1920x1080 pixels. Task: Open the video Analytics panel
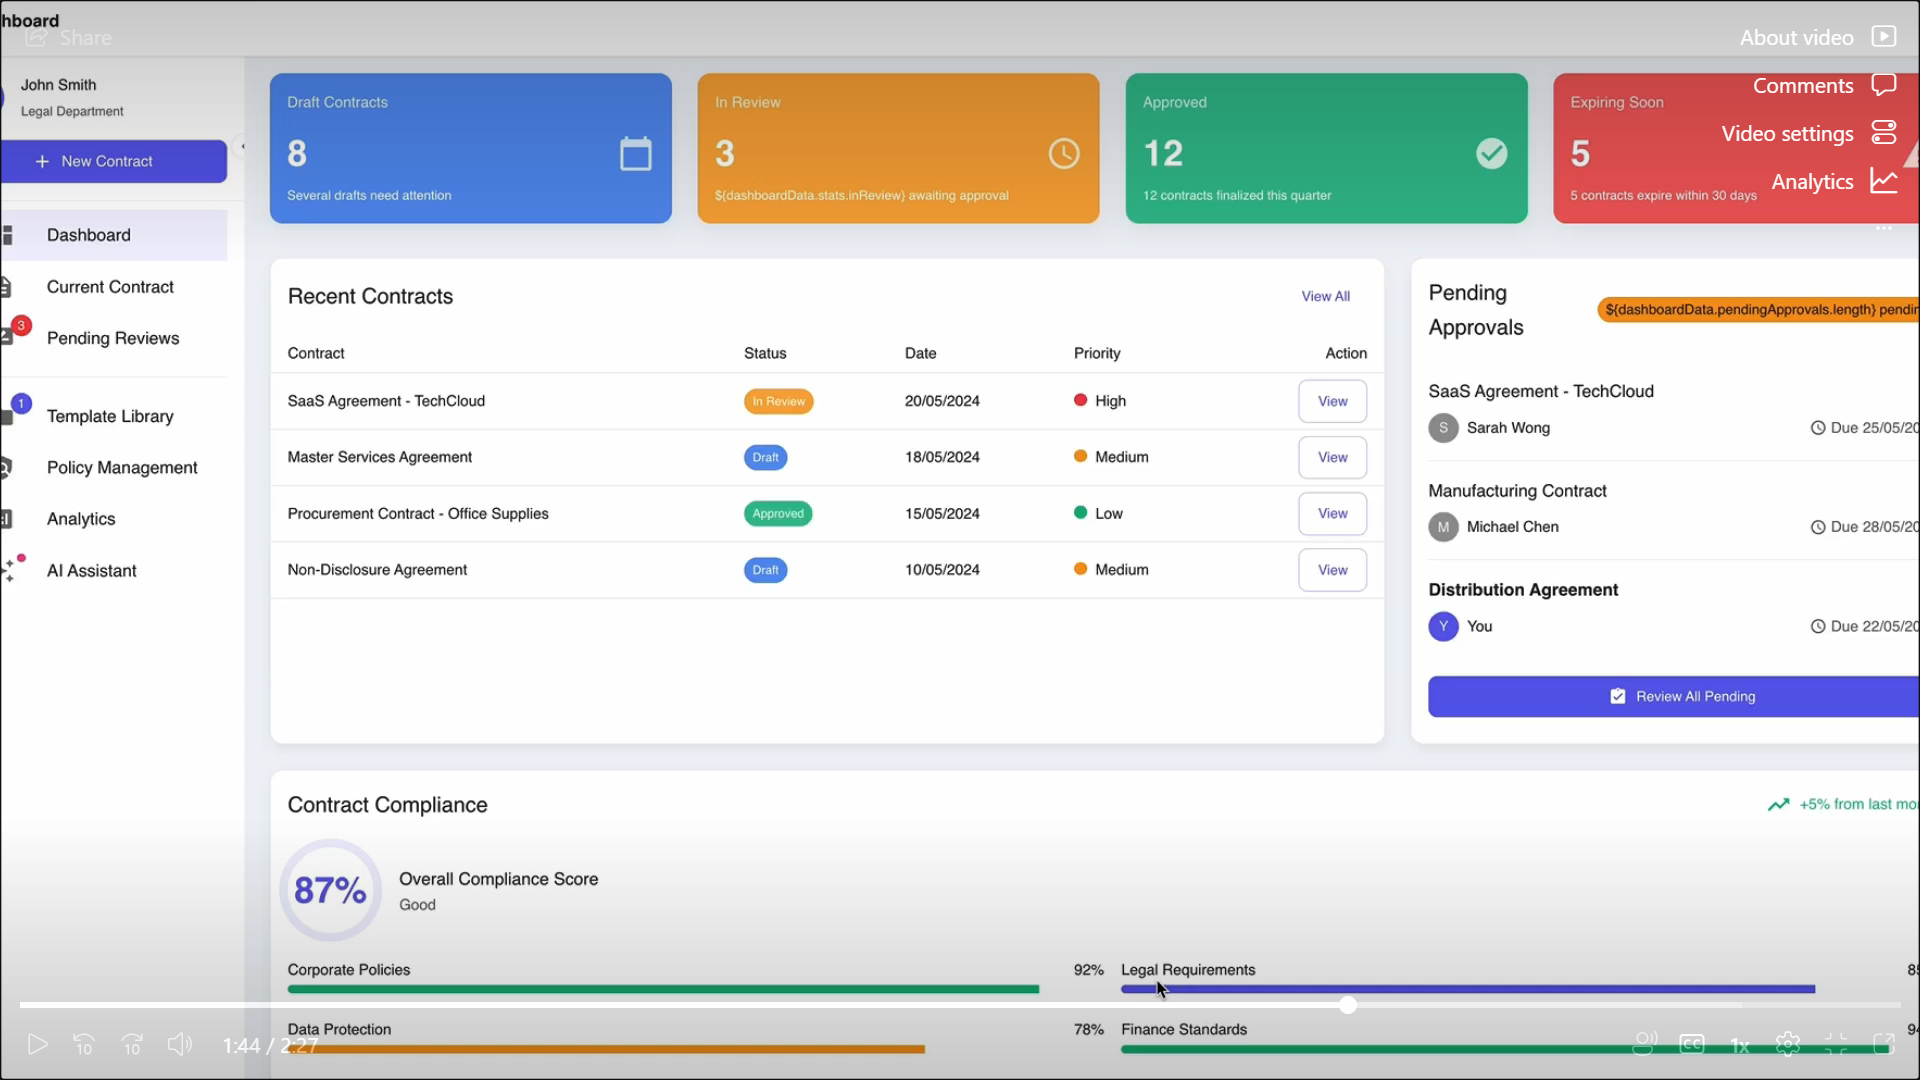tap(1883, 181)
